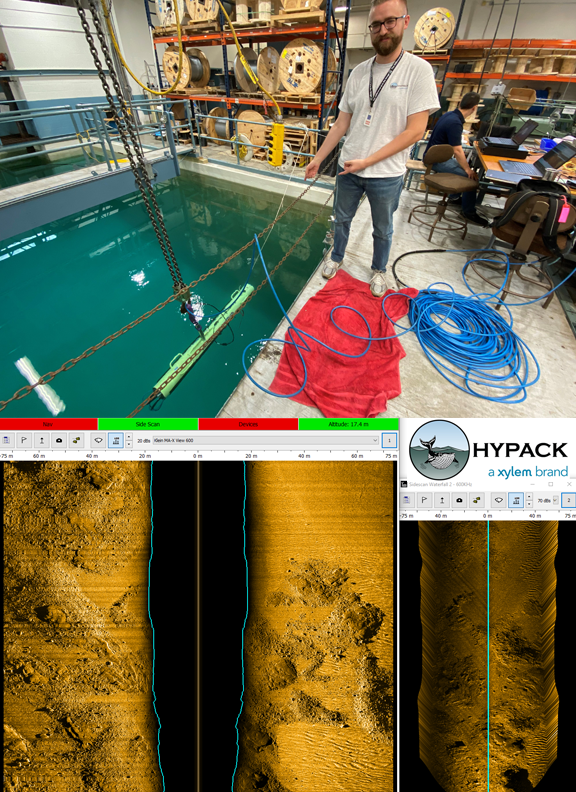This screenshot has height=792, width=576.
Task: Click the right-channel sonar image in the main waterfall
Action: (x=318, y=626)
